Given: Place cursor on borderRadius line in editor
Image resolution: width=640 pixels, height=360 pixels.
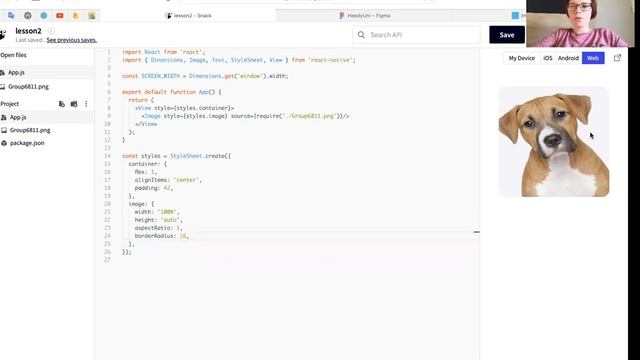Looking at the screenshot, I should coord(162,236).
